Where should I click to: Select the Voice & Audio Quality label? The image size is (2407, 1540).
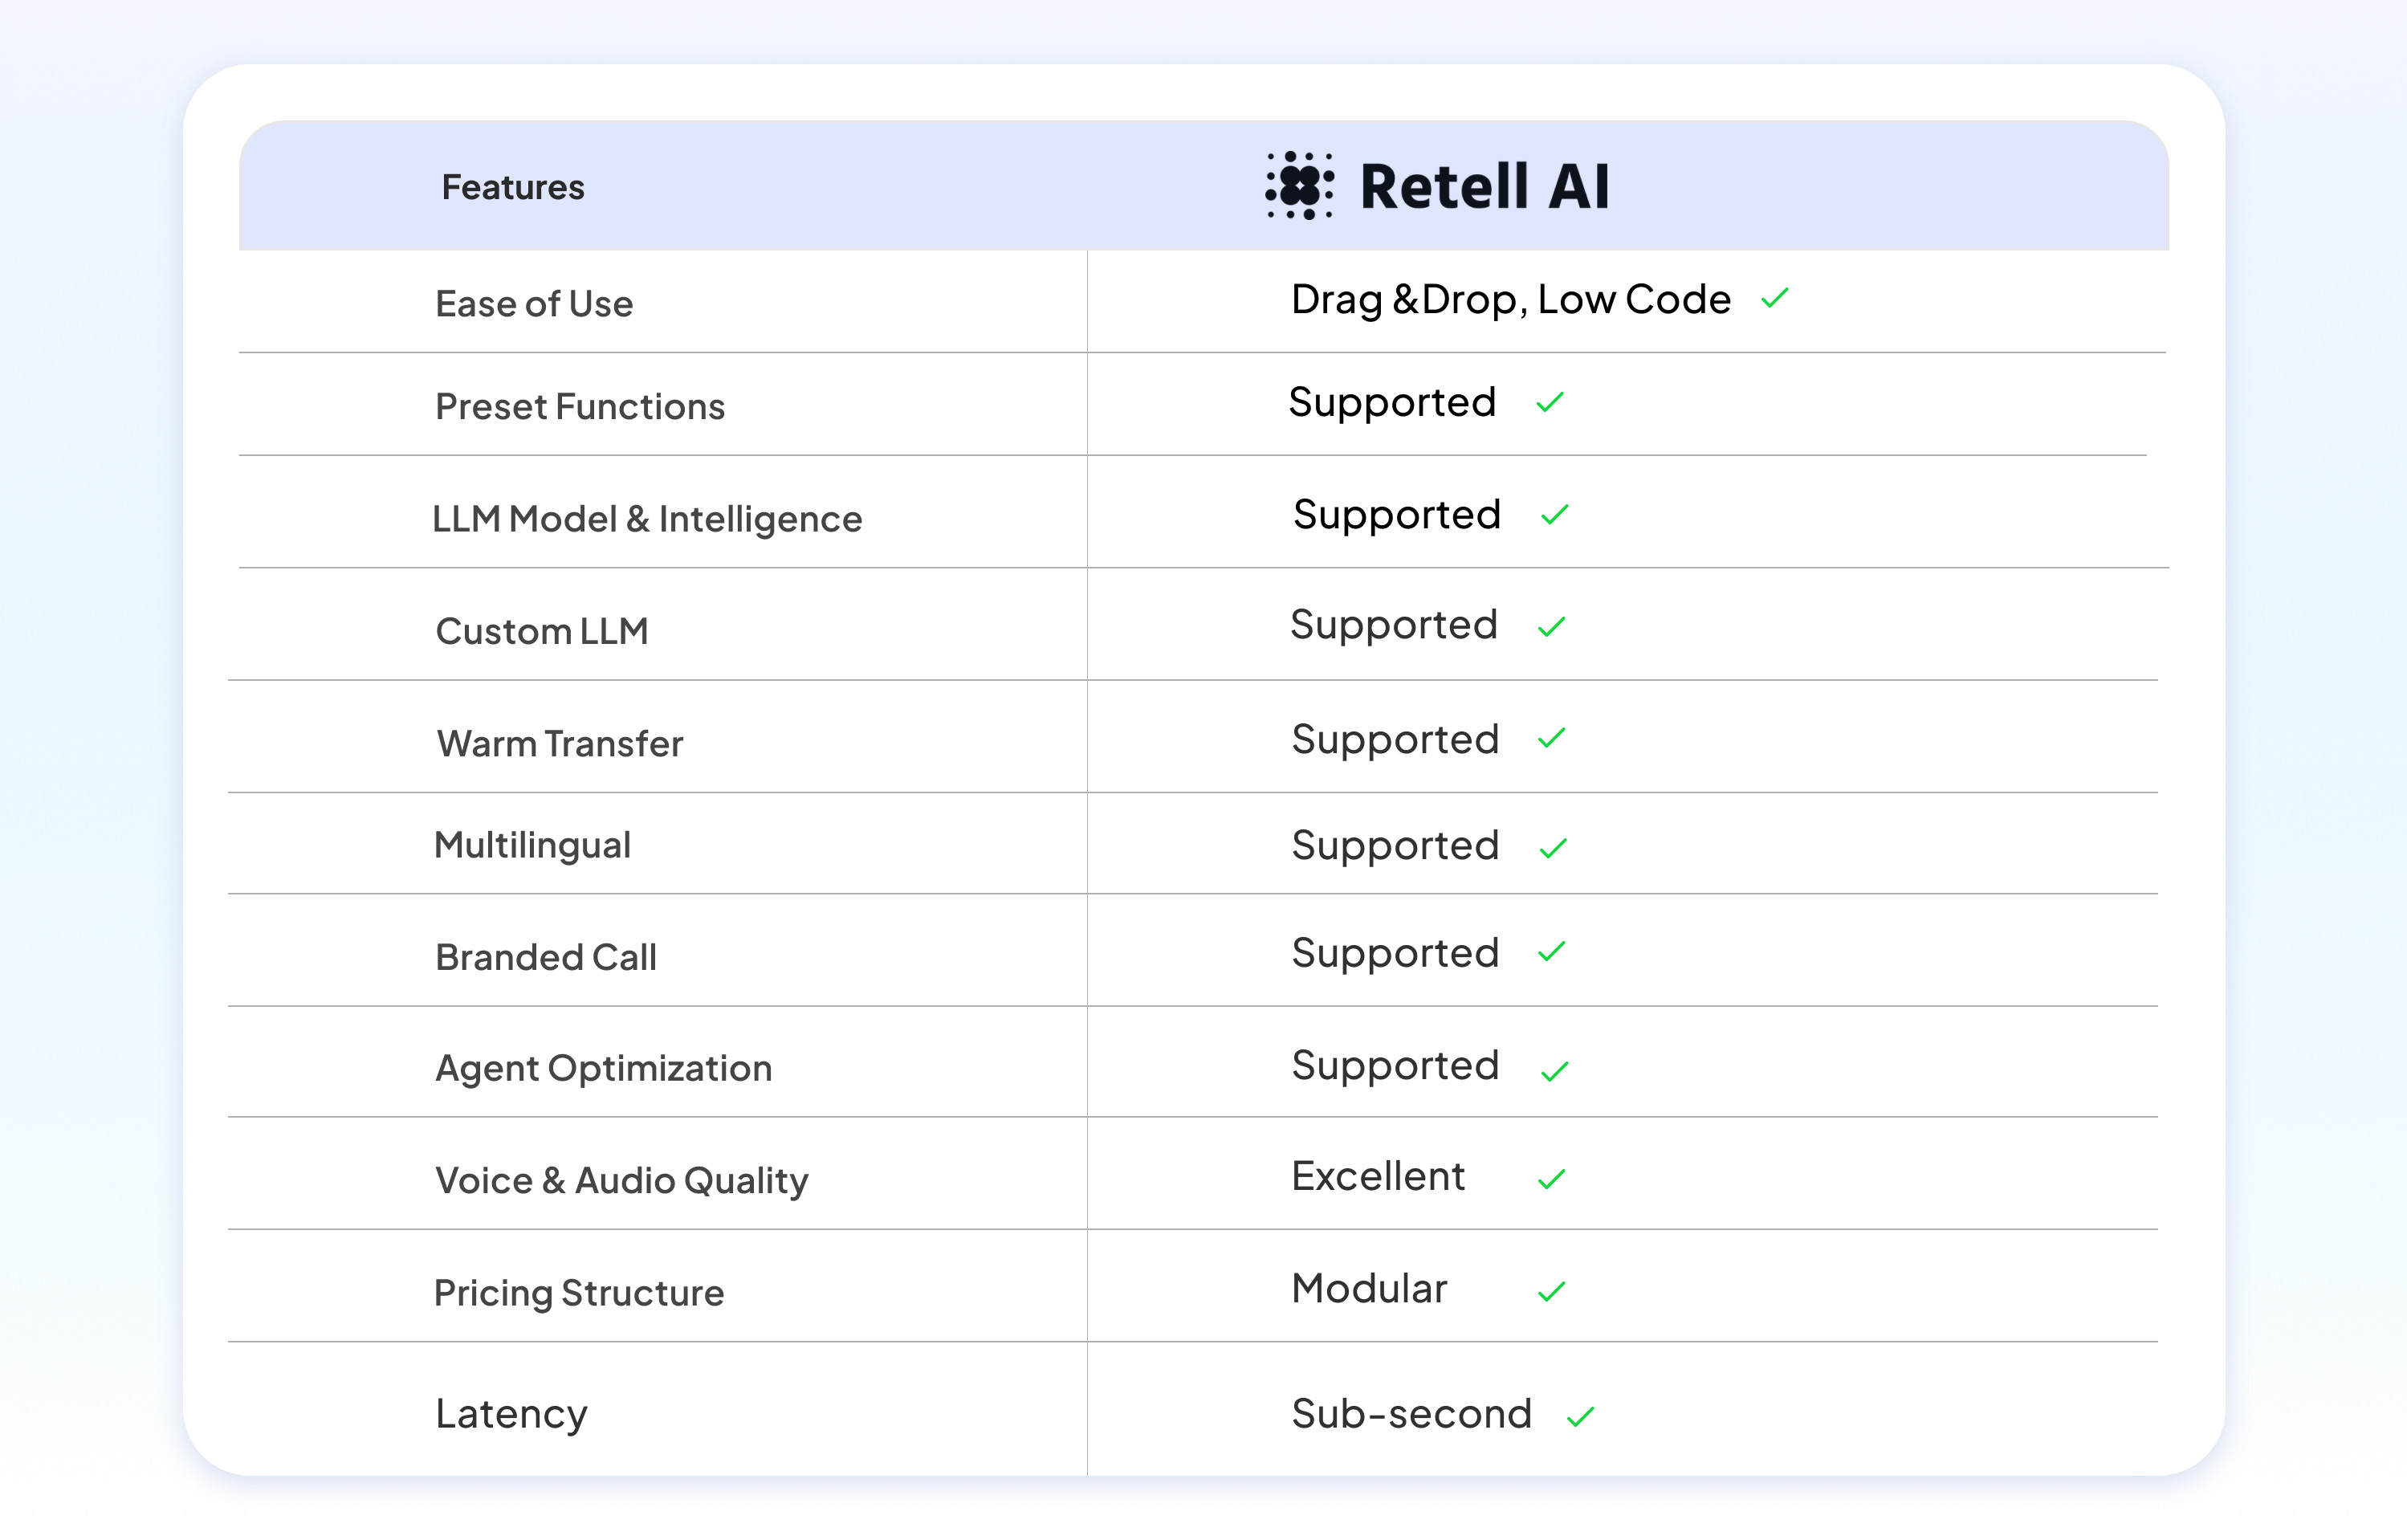point(622,1183)
